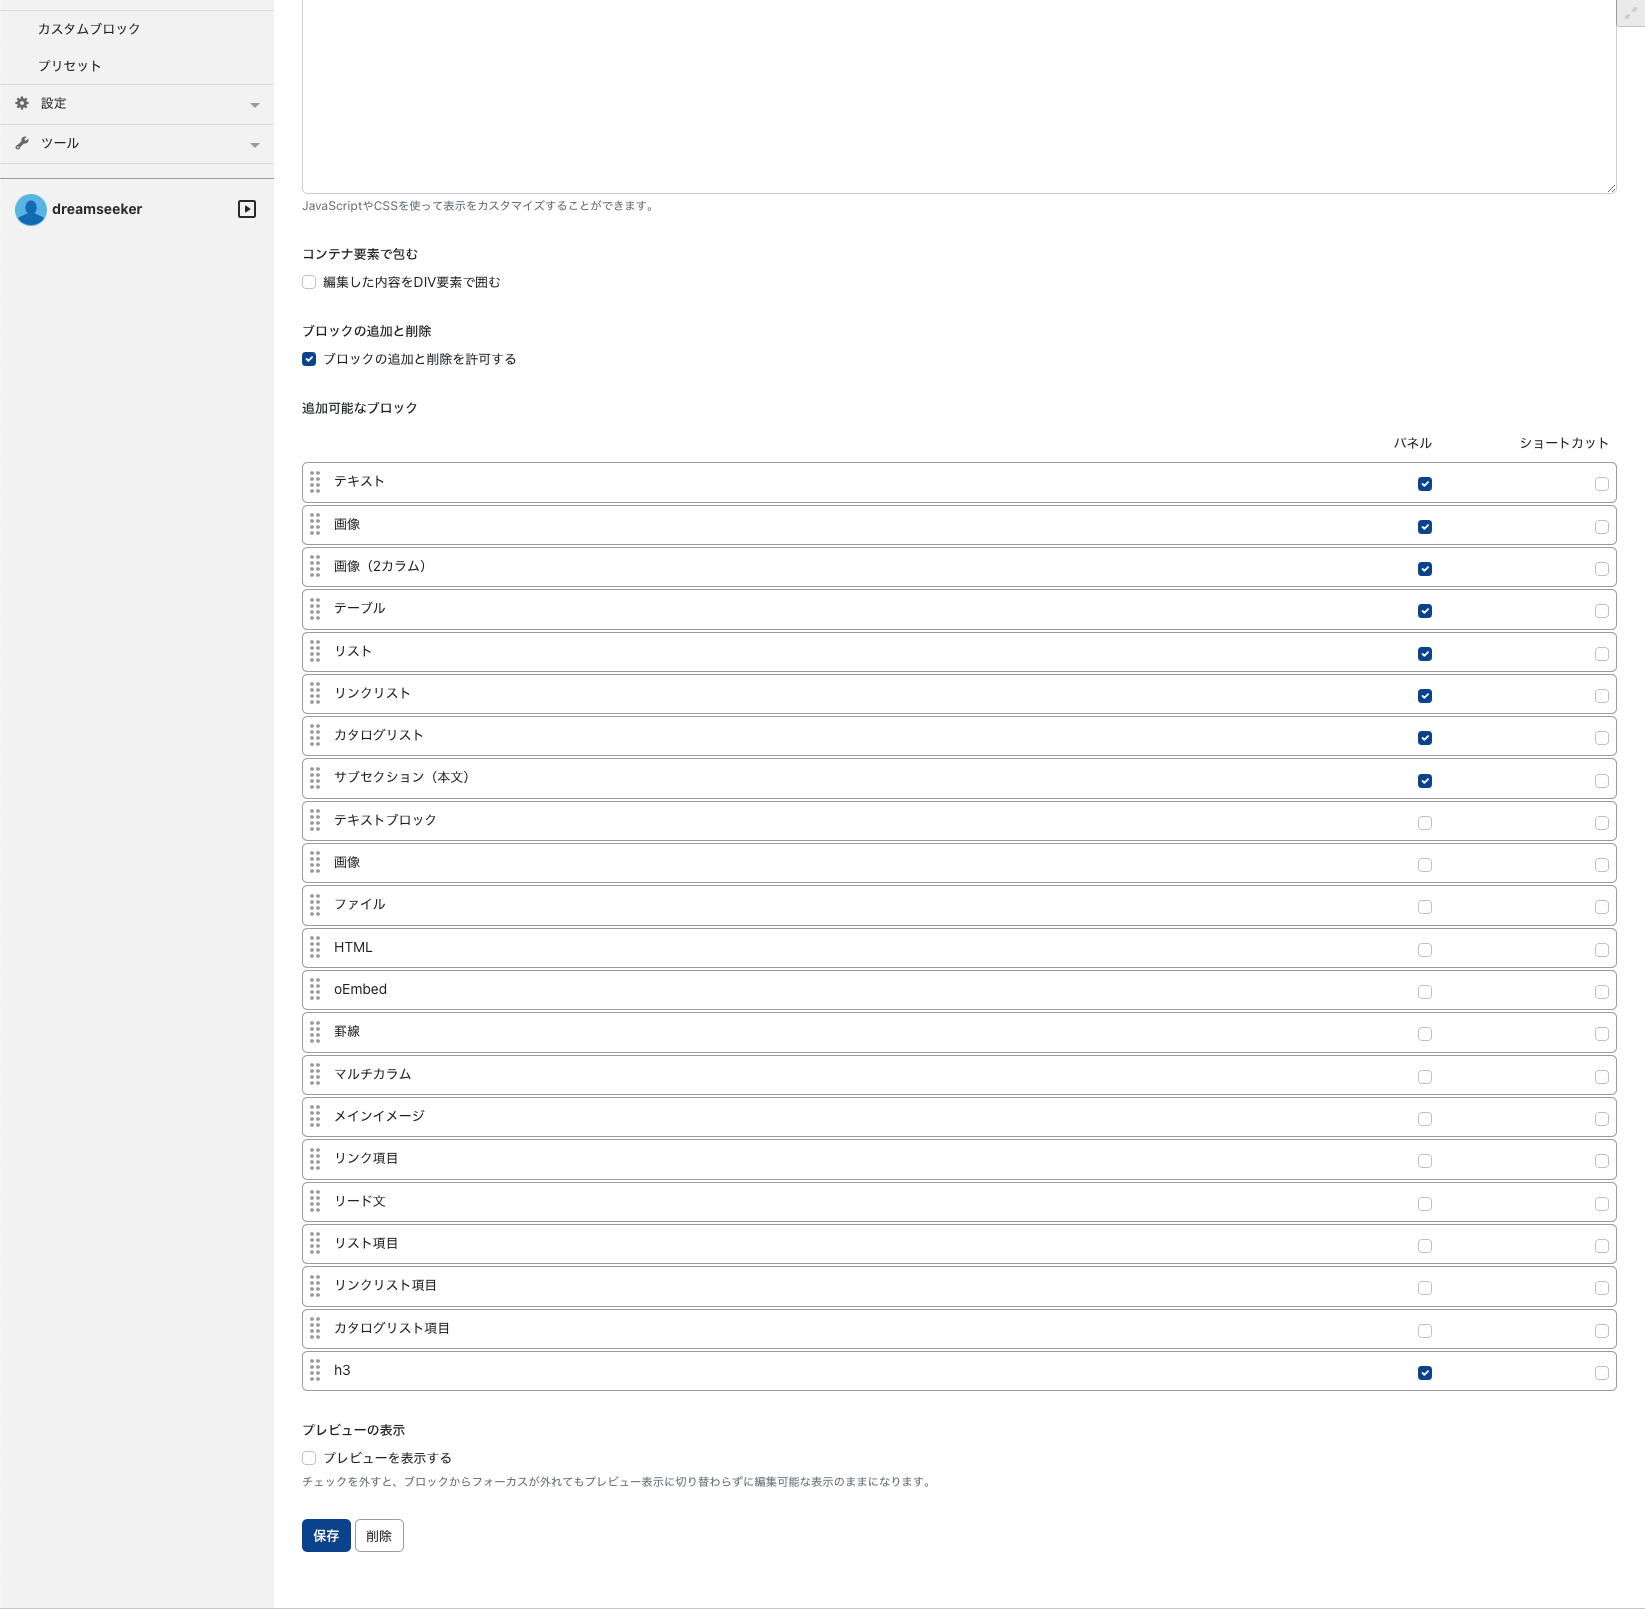This screenshot has height=1609, width=1645.
Task: Expand the ツール menu arrow
Action: point(255,145)
